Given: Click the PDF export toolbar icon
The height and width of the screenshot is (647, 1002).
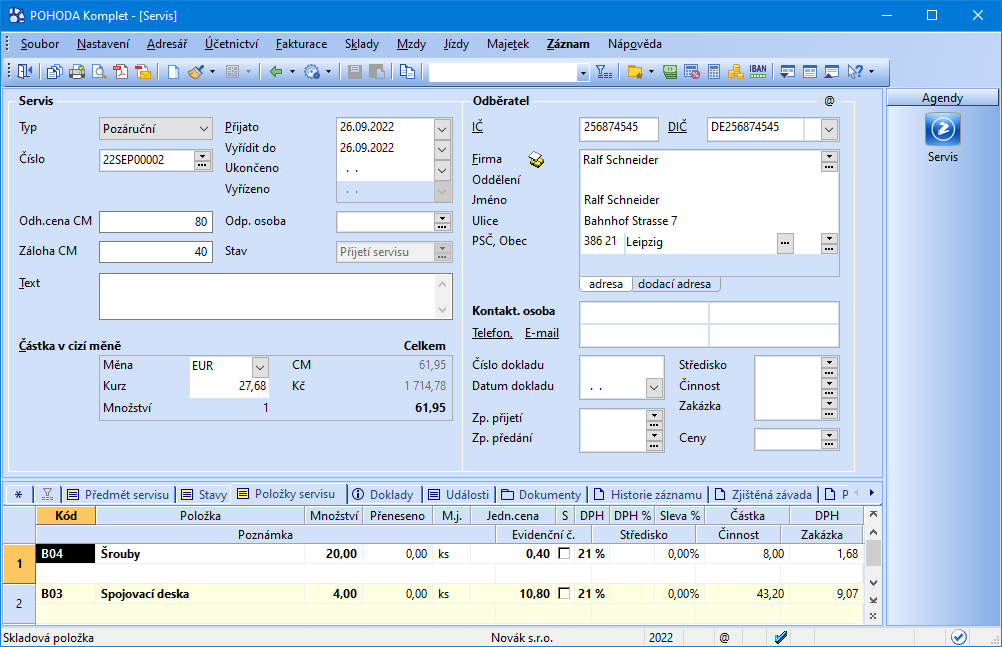Looking at the screenshot, I should [120, 72].
